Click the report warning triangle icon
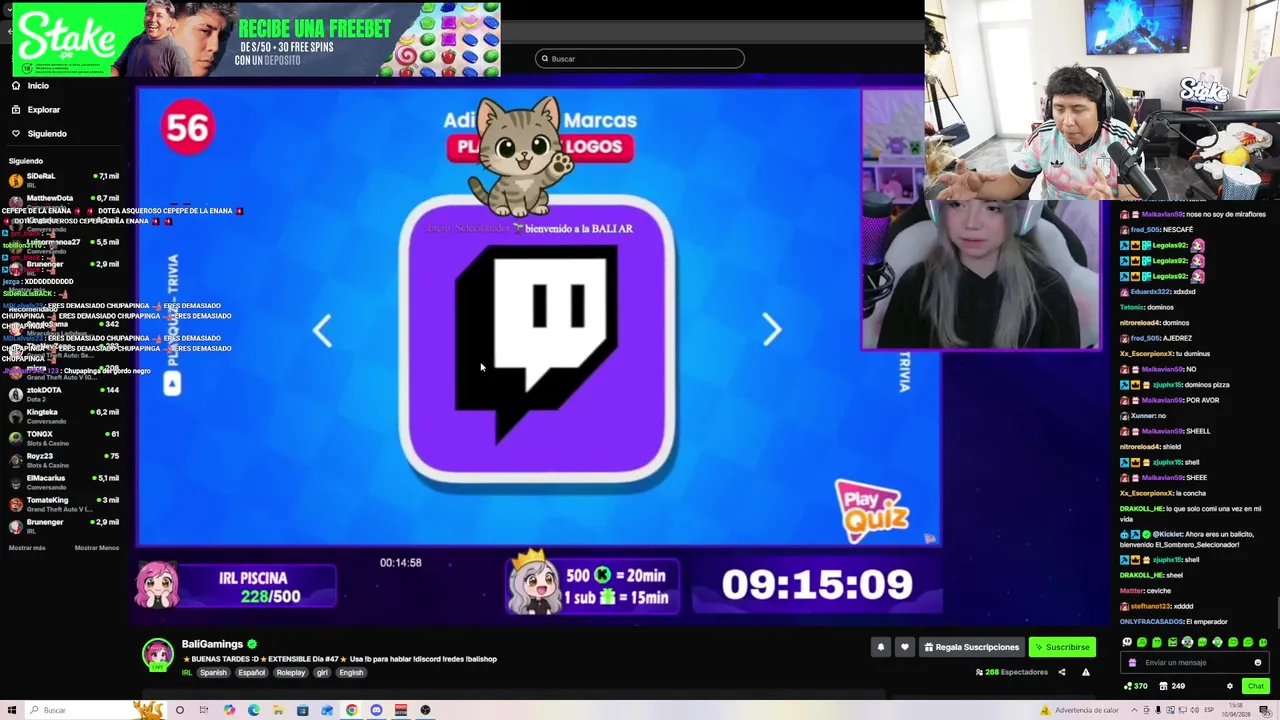Viewport: 1280px width, 720px height. (x=1086, y=672)
